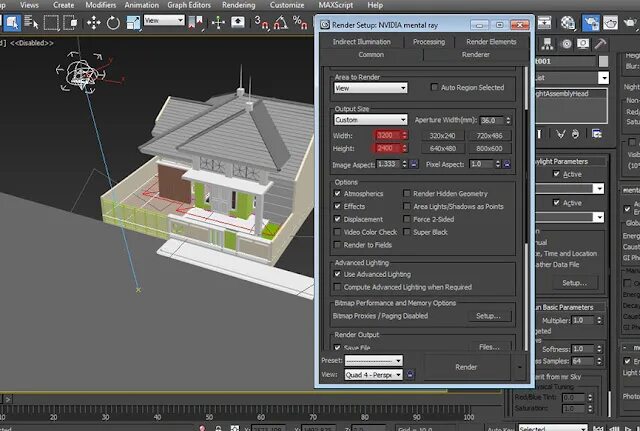Open the render Preset dropdown

pos(373,360)
